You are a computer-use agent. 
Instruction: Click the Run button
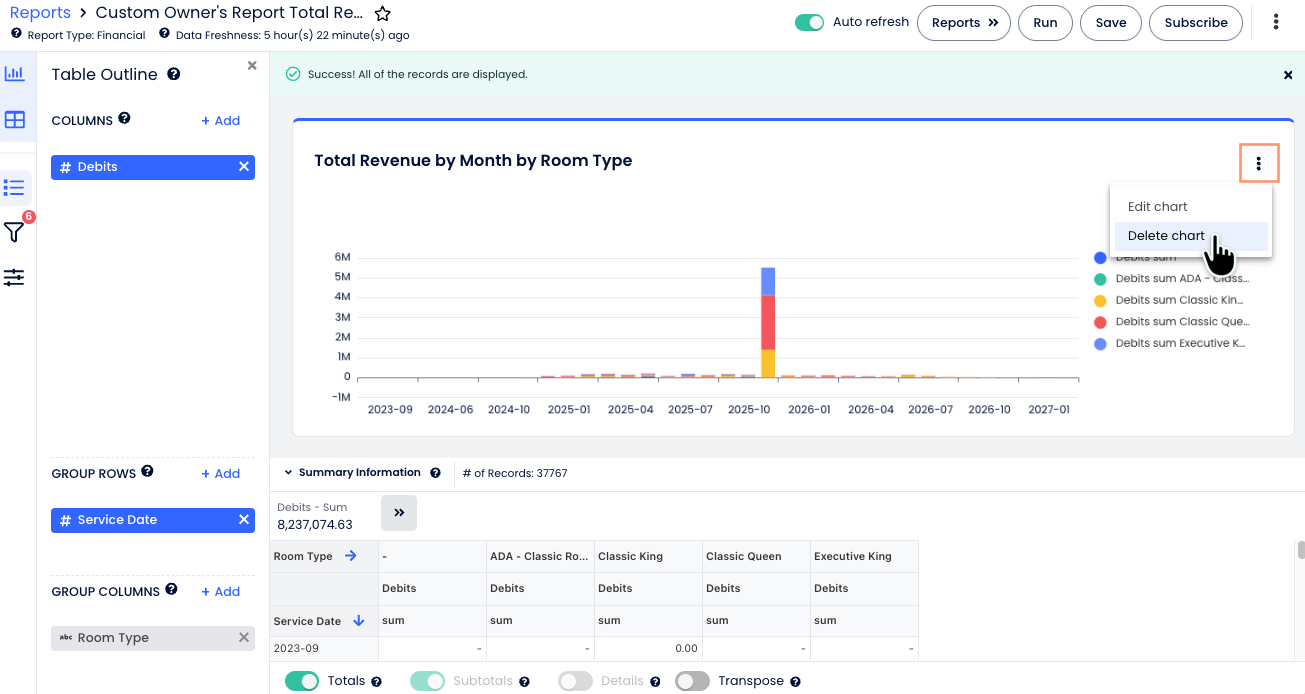[x=1045, y=23]
